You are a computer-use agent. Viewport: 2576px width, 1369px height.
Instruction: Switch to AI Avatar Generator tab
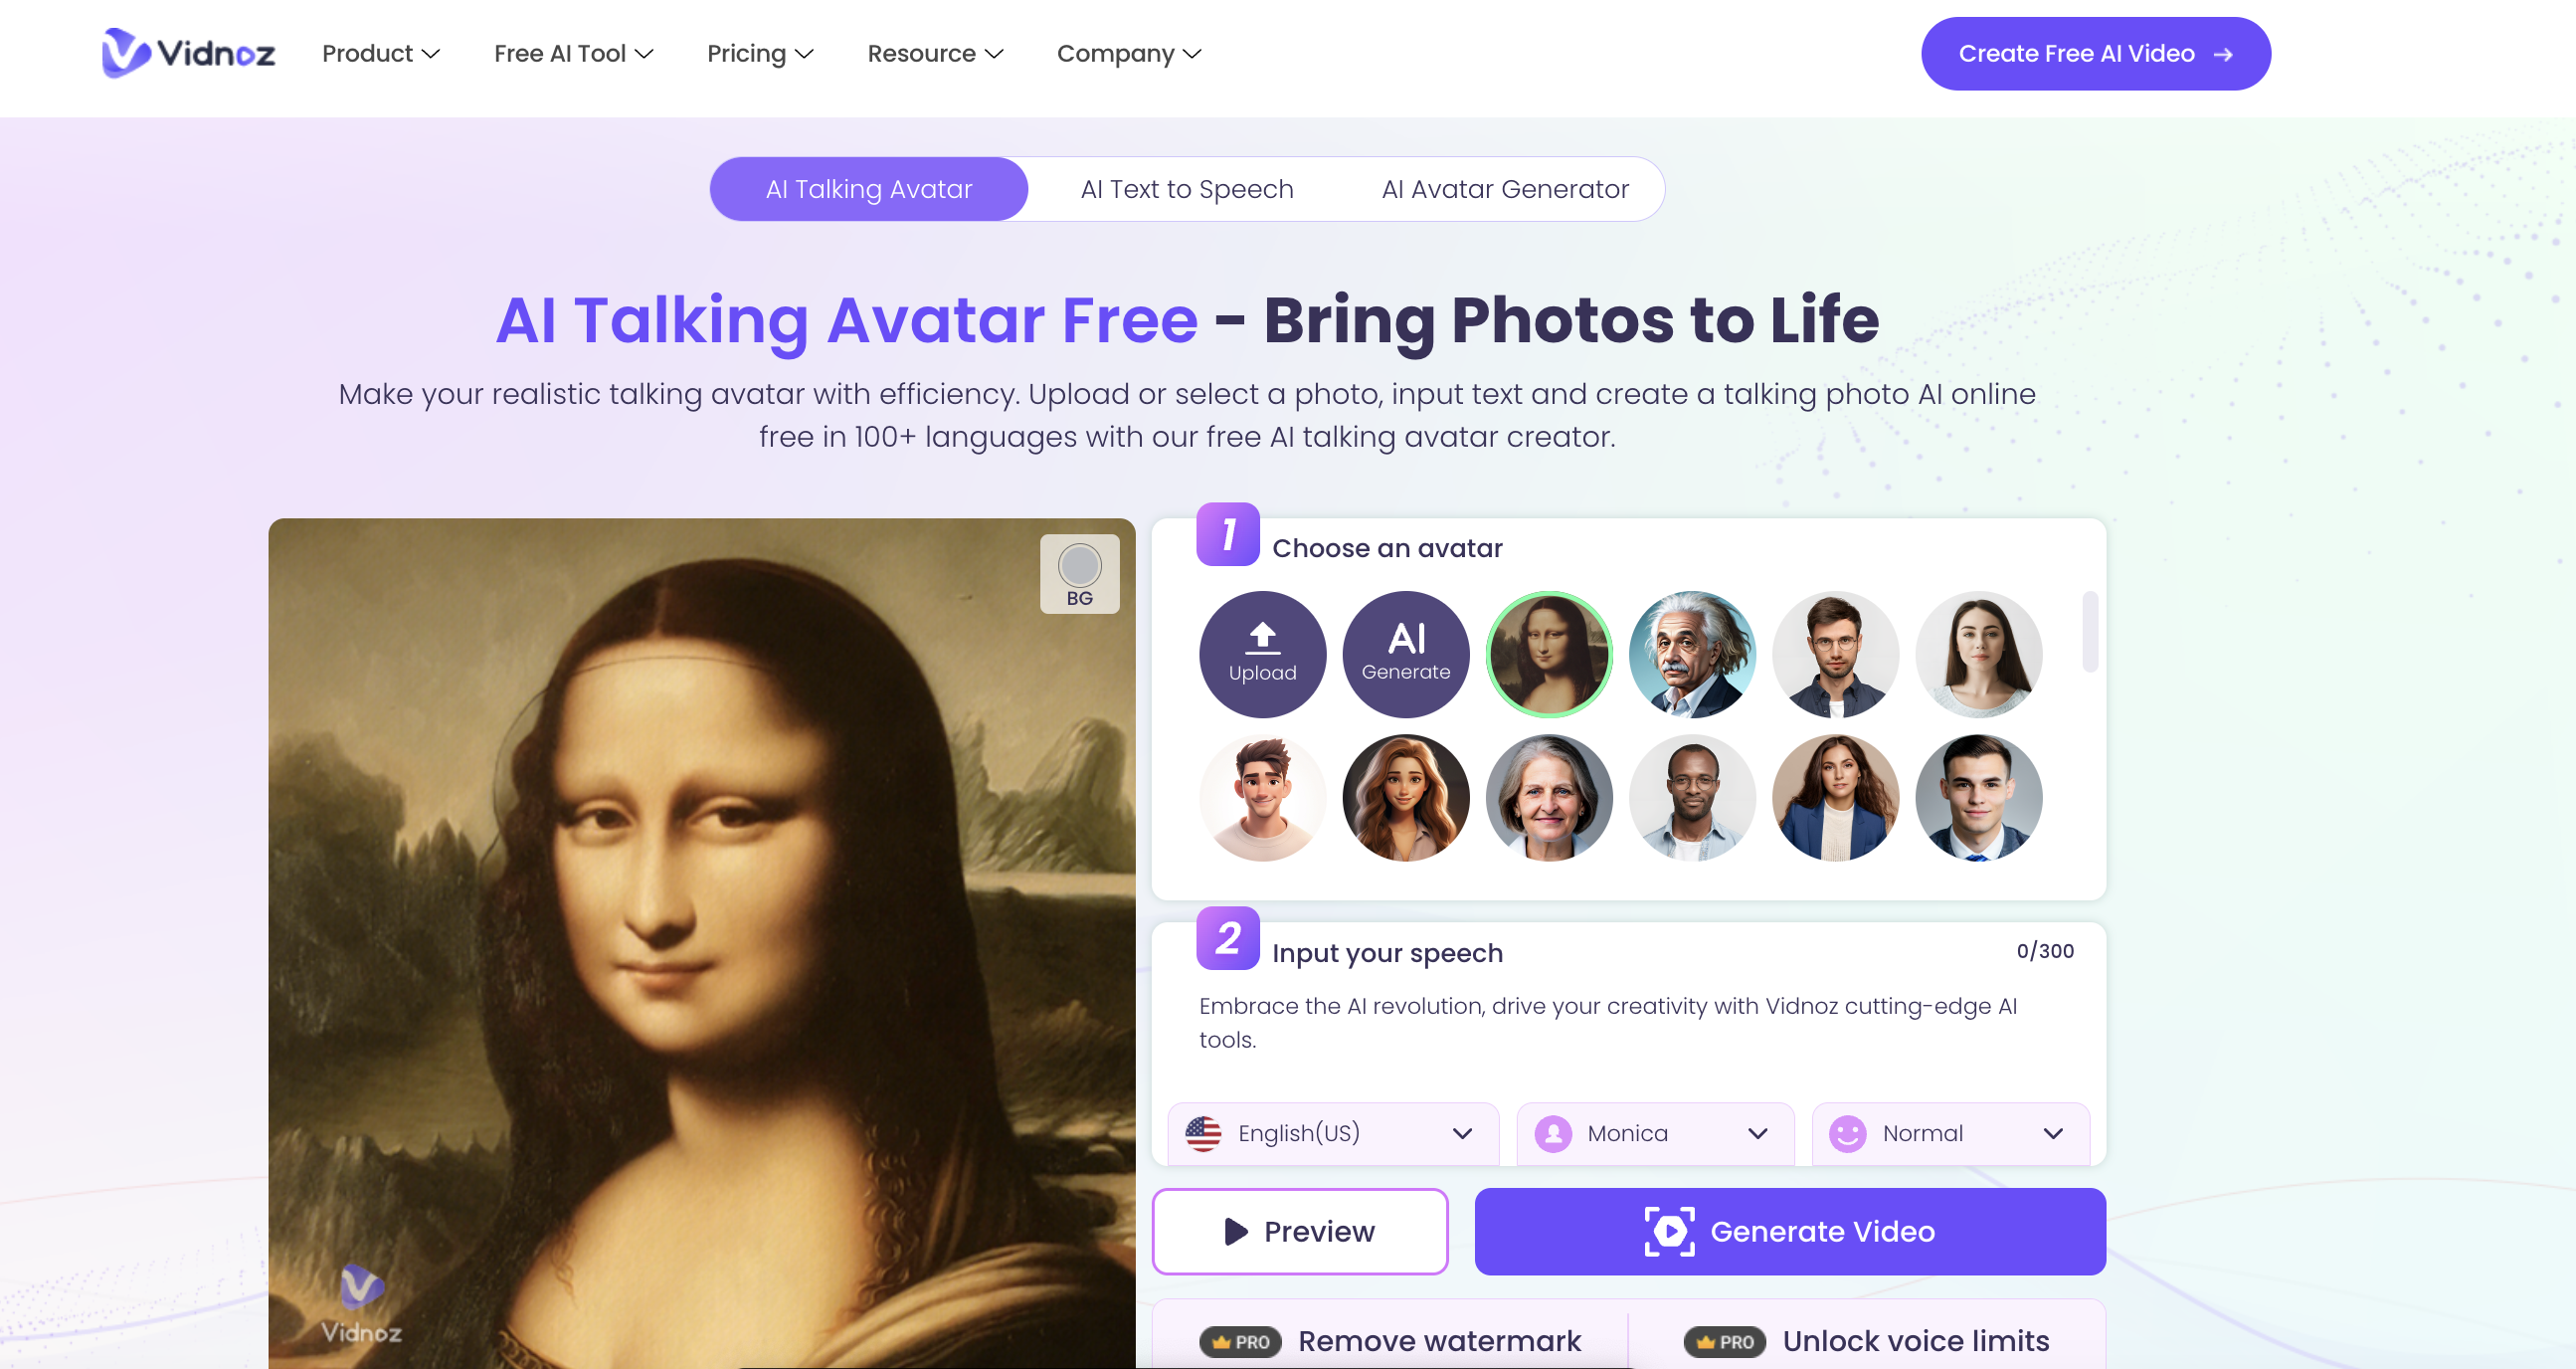tap(1505, 187)
